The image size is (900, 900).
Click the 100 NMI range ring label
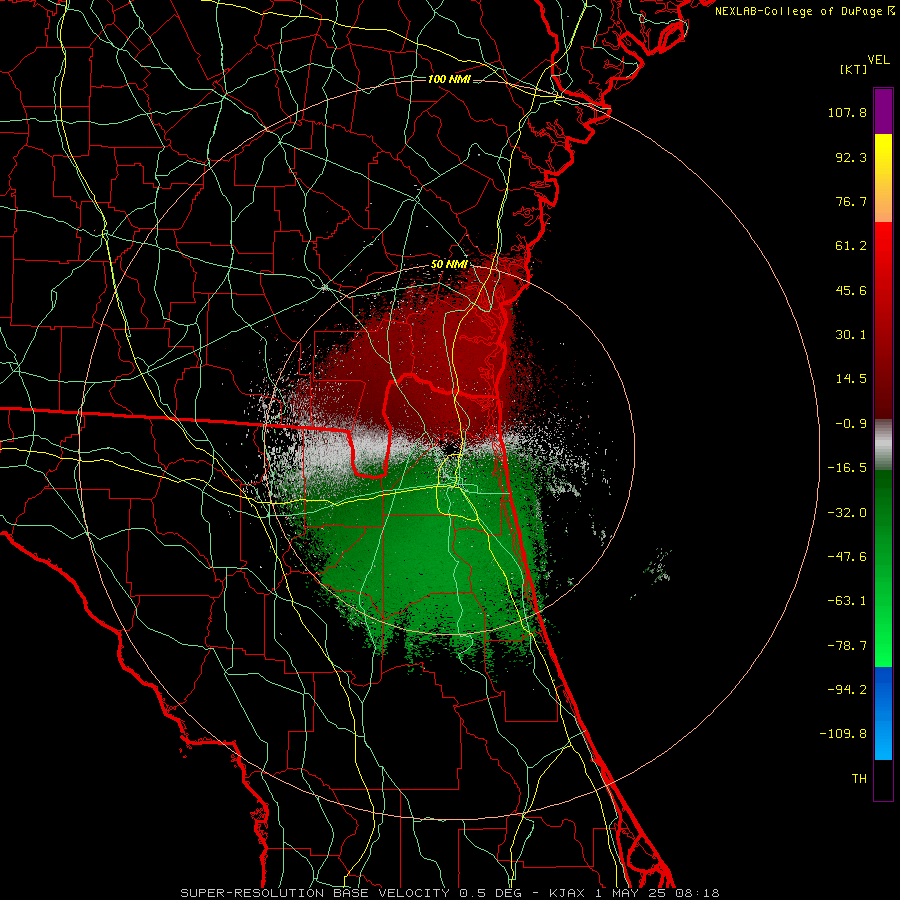(x=449, y=79)
